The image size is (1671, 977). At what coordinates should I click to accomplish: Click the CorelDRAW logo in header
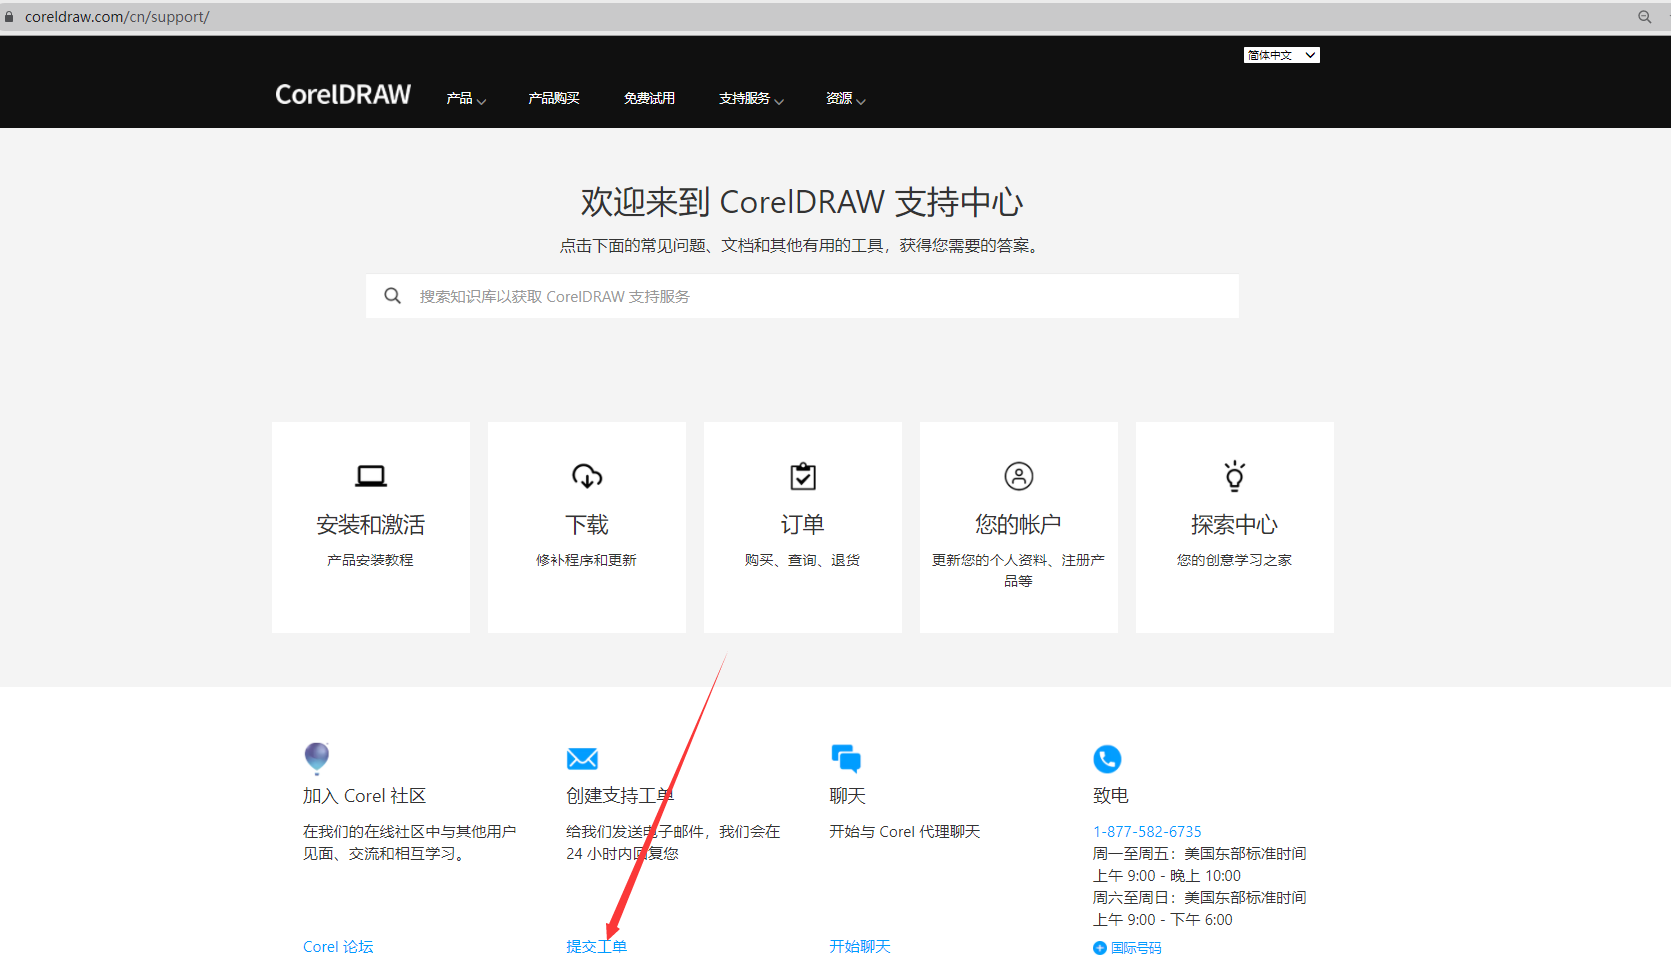[x=343, y=95]
